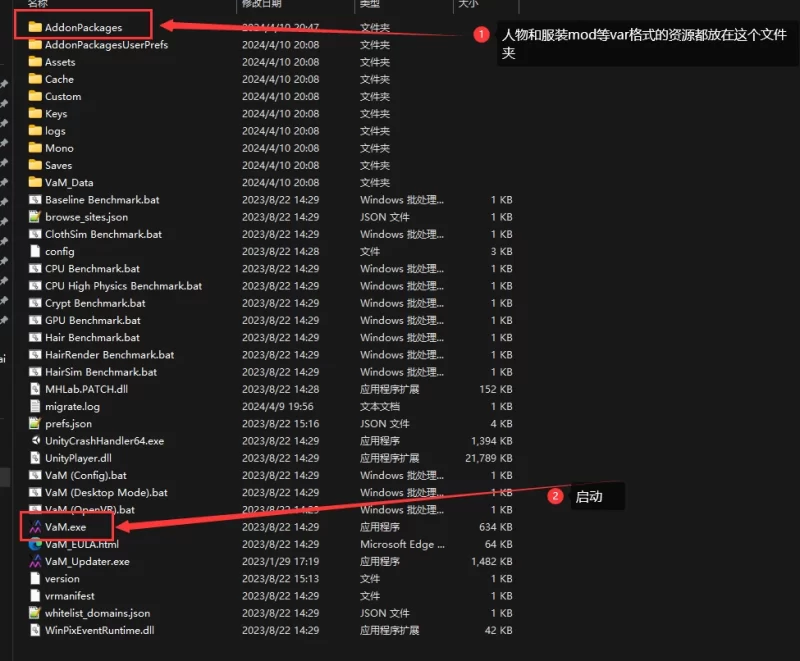Sort by the 大小 column header
This screenshot has height=661, width=800.
tap(467, 5)
